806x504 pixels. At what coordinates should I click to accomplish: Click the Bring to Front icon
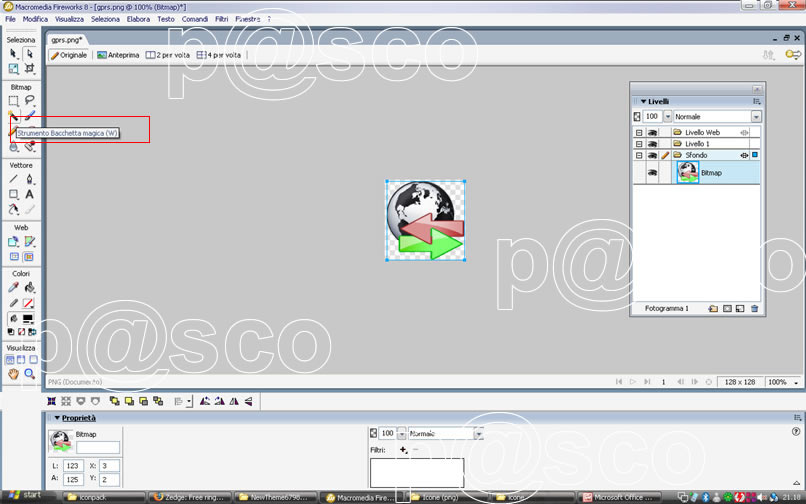pyautogui.click(x=115, y=401)
